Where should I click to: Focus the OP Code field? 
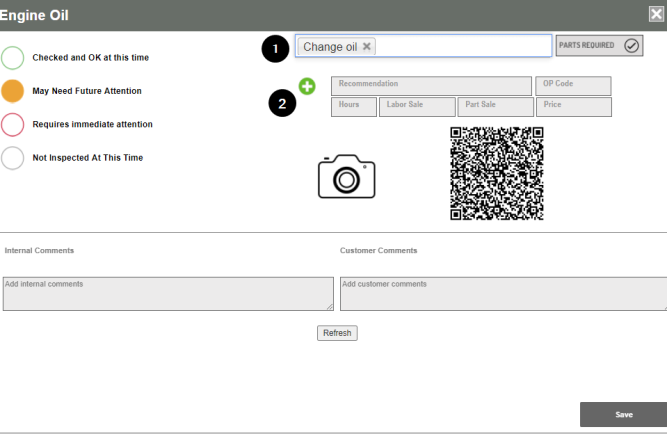point(573,86)
